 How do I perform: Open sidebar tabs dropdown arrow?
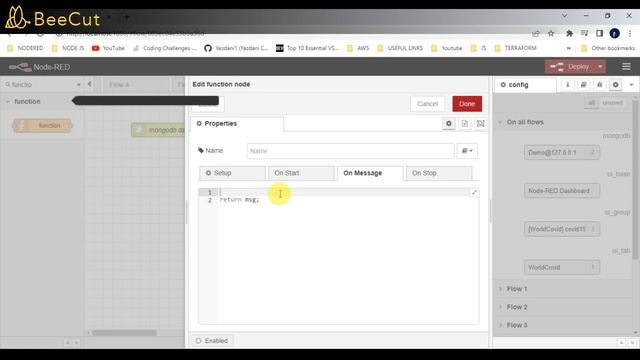click(631, 84)
